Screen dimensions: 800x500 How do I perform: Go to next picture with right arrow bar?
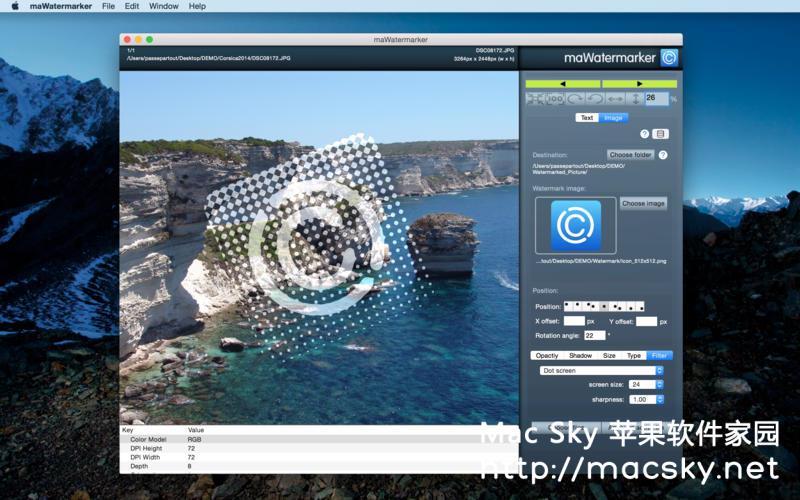point(639,84)
